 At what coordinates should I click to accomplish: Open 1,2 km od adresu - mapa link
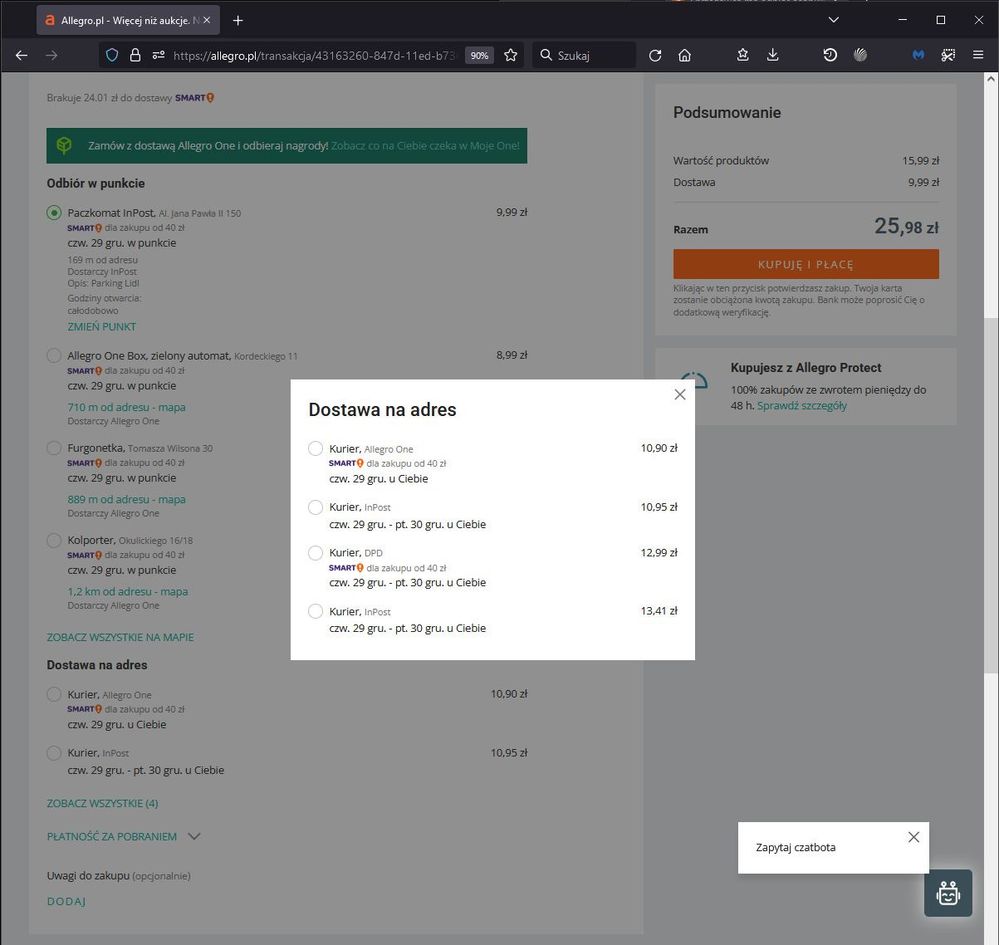pyautogui.click(x=127, y=591)
